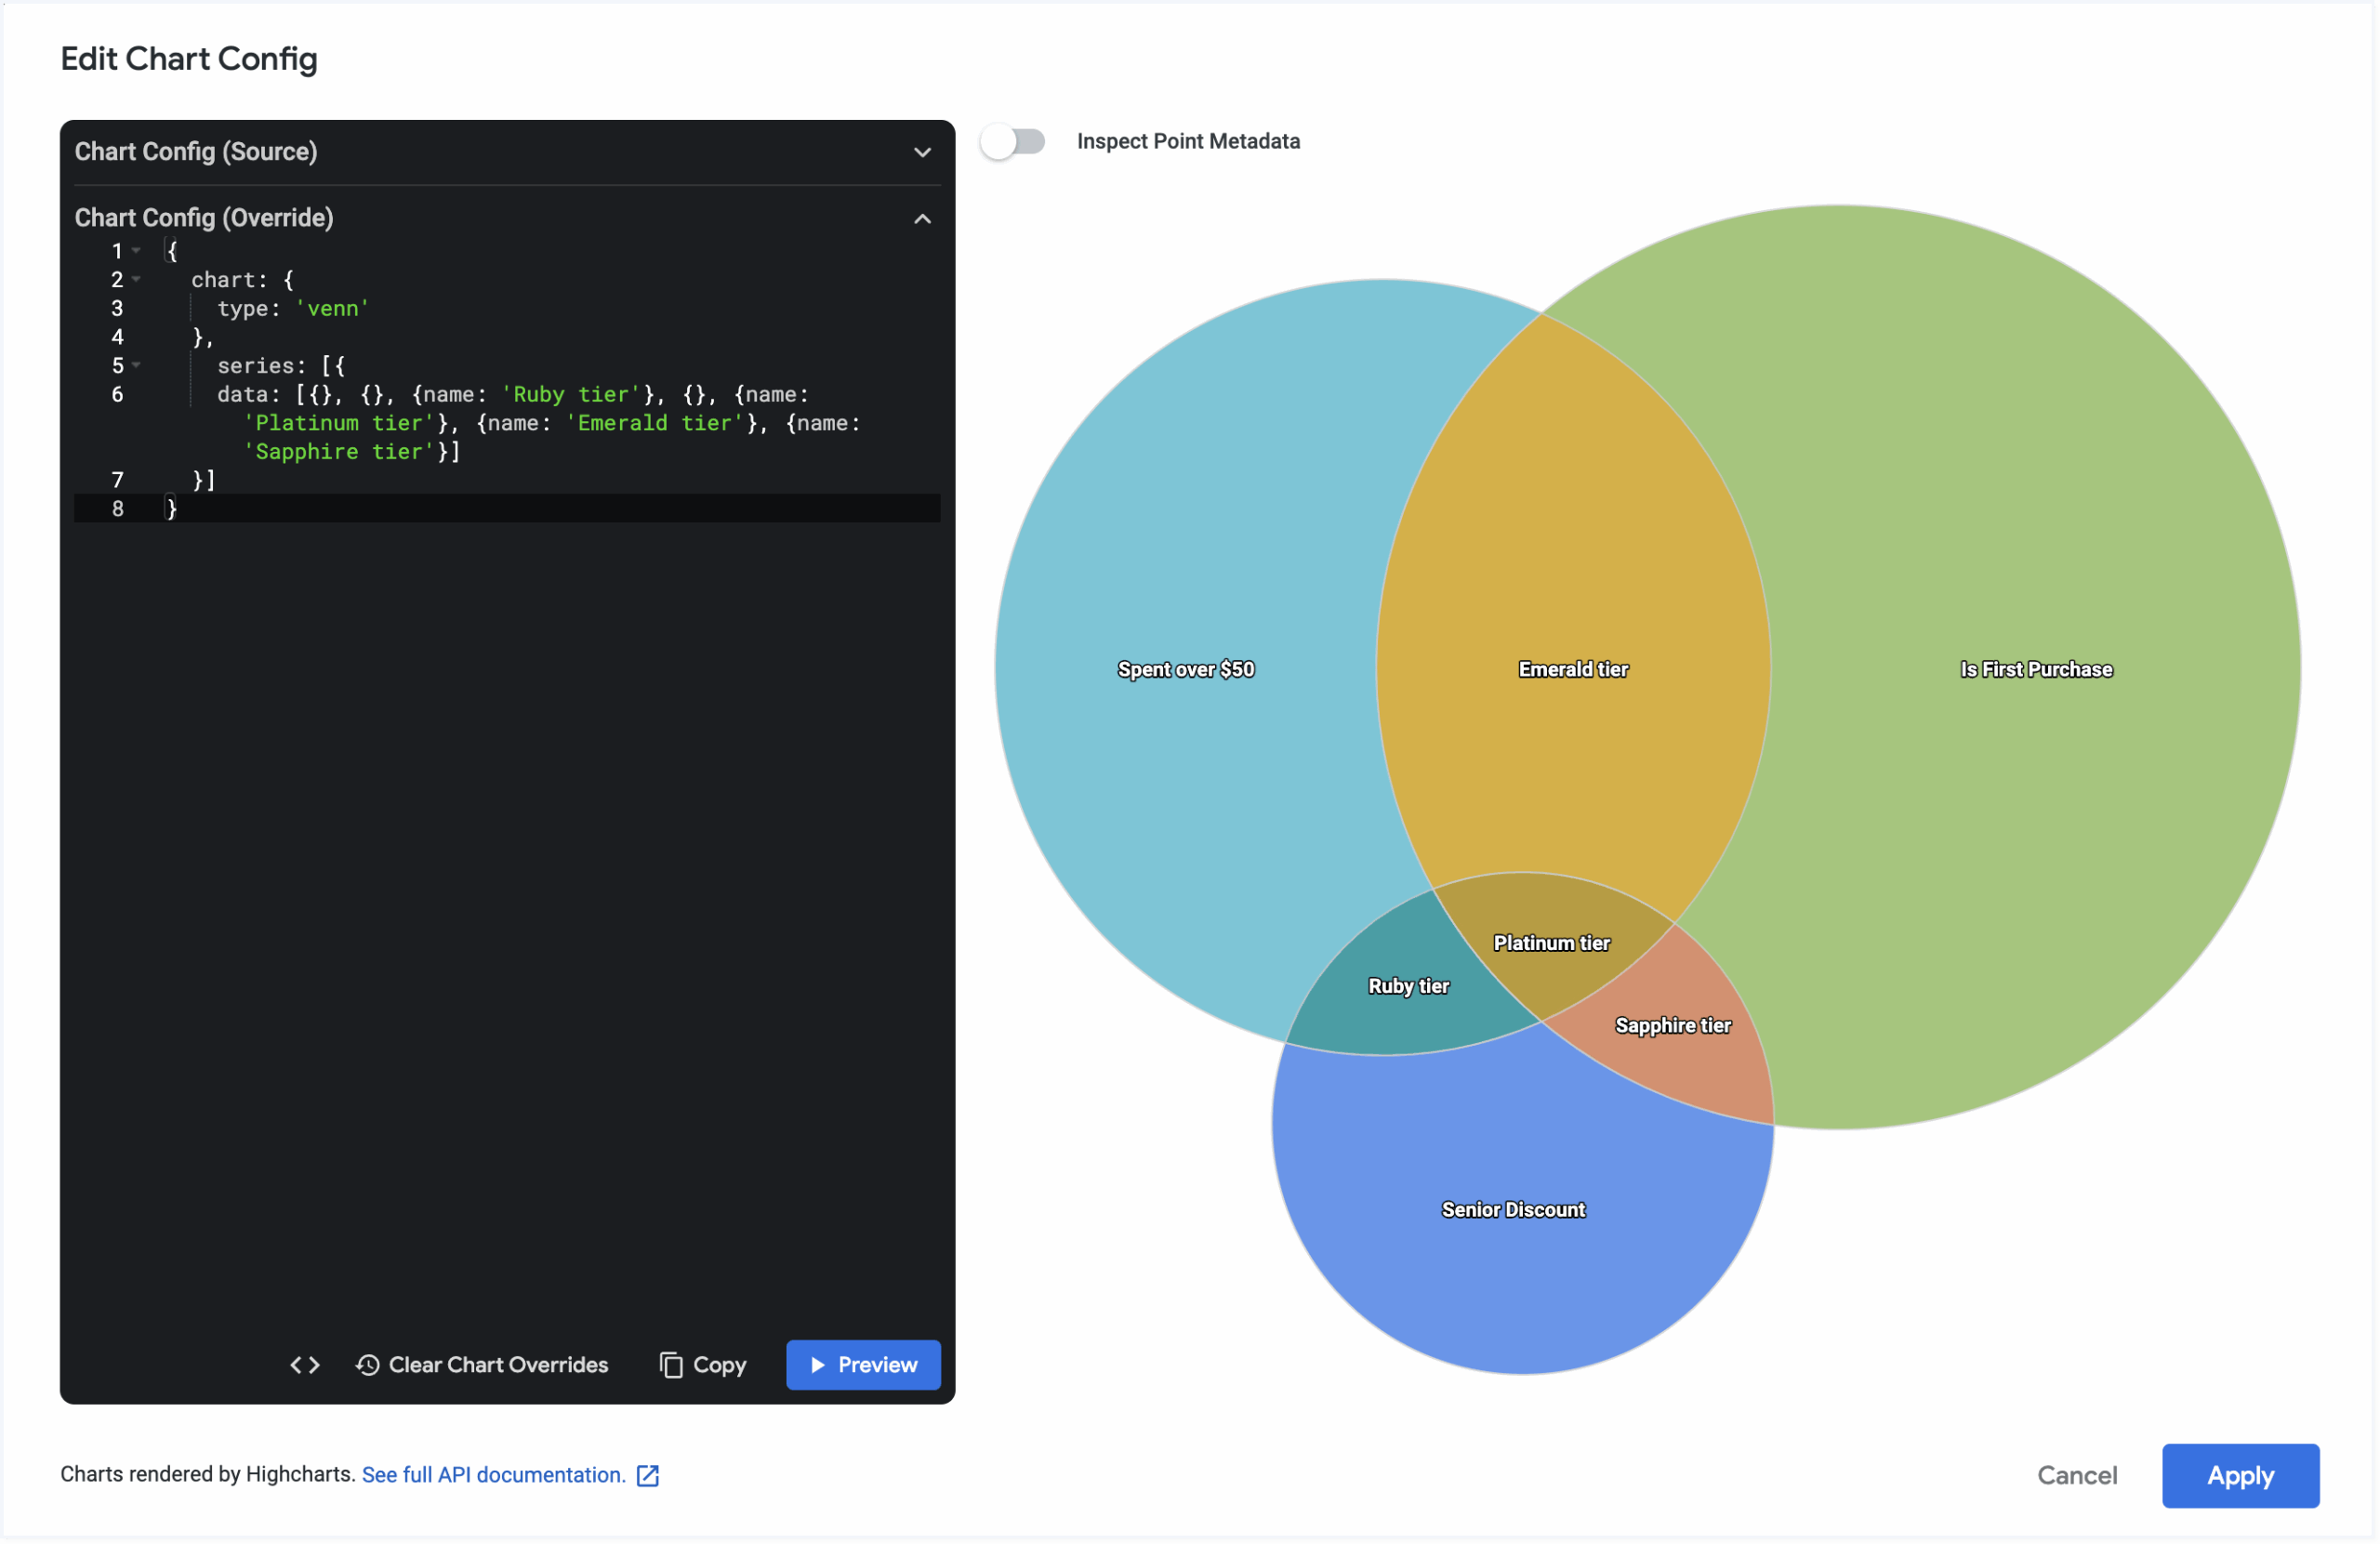Click the Senior Discount circle
Screen dimensions: 2380x1544
click(1513, 1209)
